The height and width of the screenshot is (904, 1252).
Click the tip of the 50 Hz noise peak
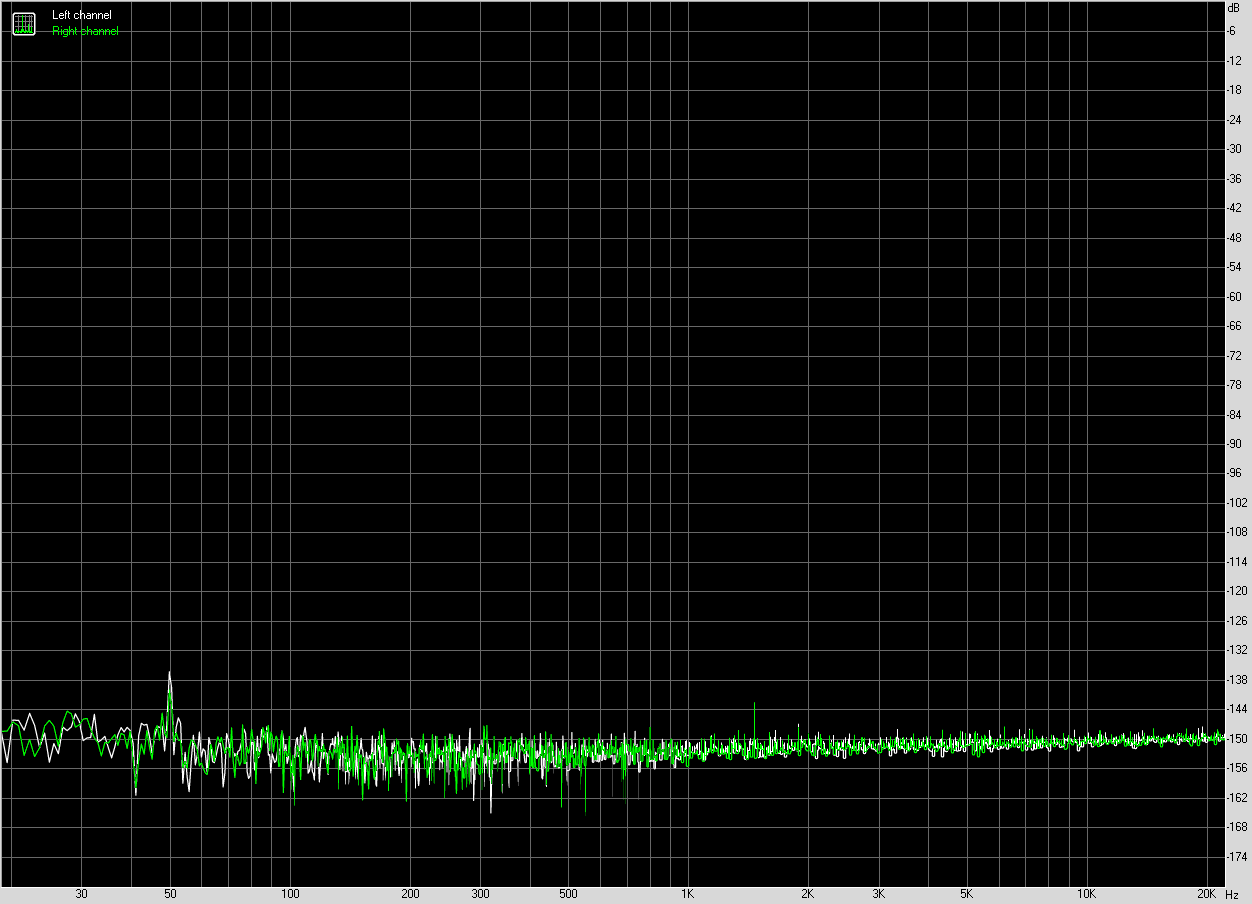tap(170, 672)
